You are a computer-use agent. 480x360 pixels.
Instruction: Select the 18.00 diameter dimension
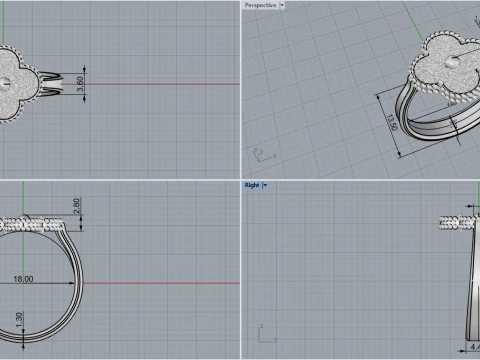23,279
